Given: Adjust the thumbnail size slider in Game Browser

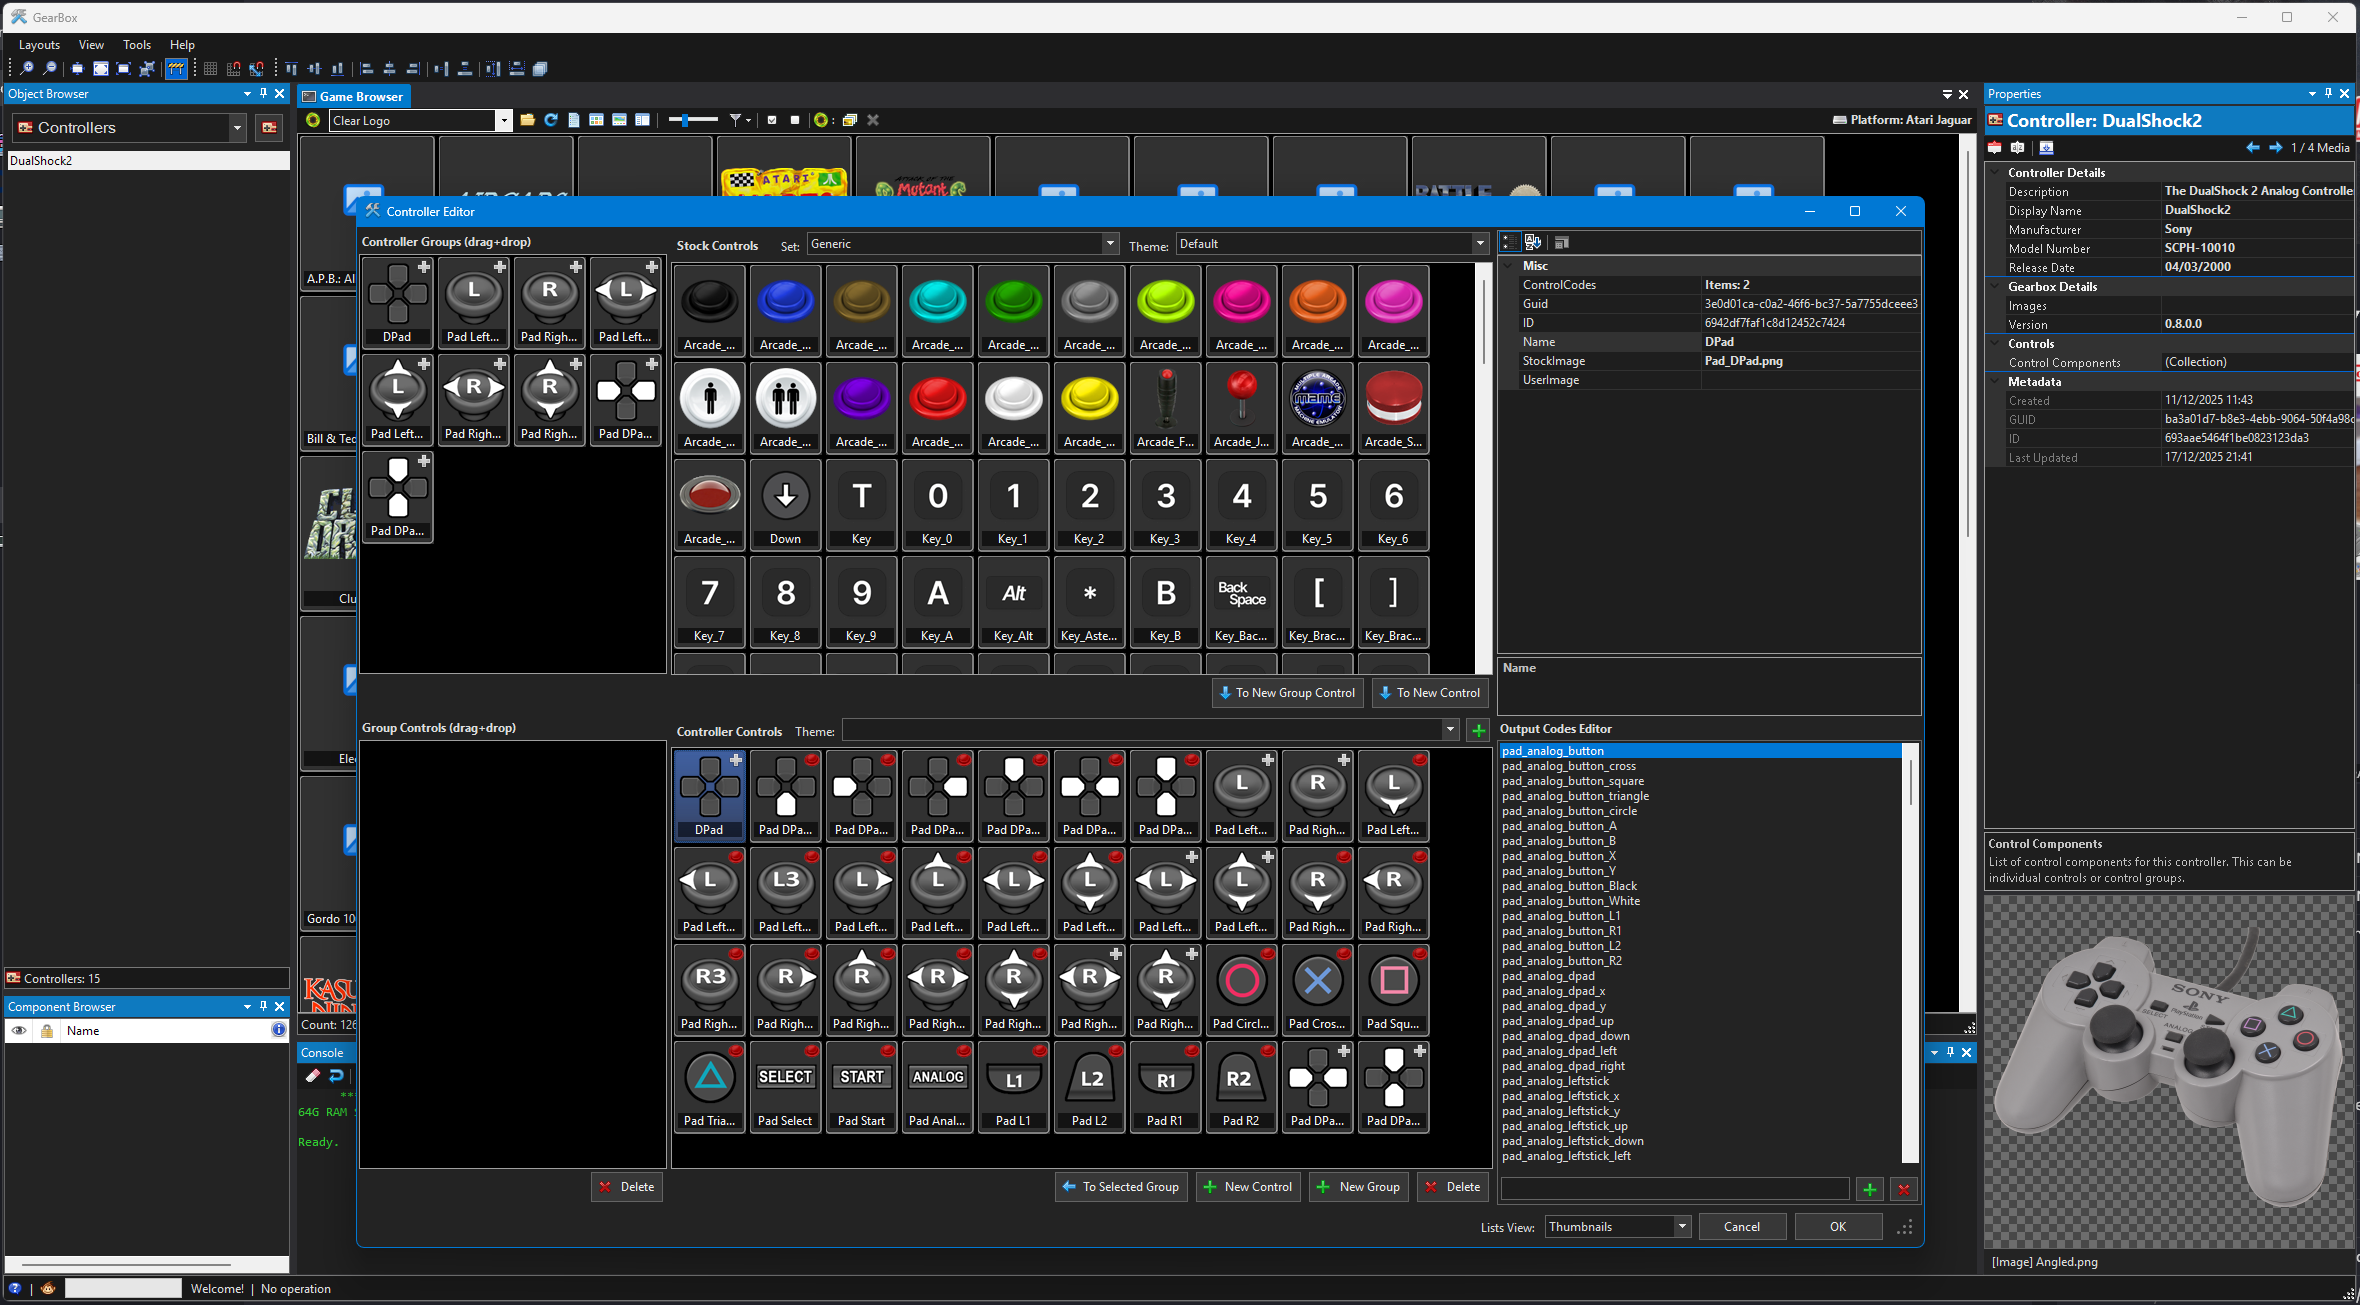Looking at the screenshot, I should click(684, 120).
